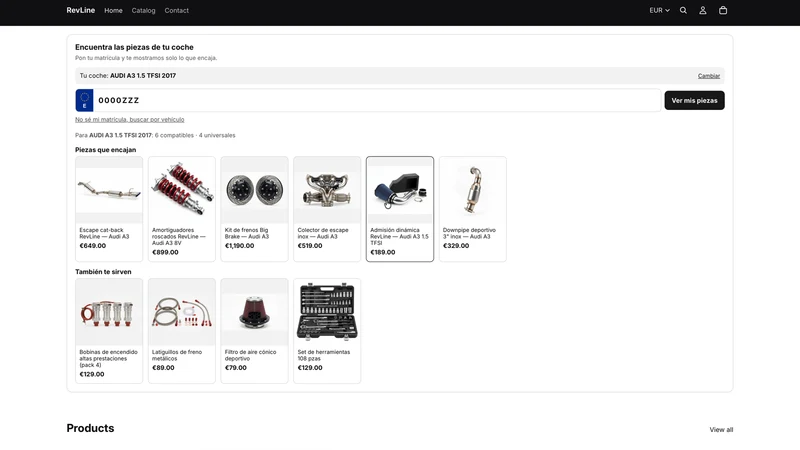Open the Contact menu item

(x=177, y=10)
